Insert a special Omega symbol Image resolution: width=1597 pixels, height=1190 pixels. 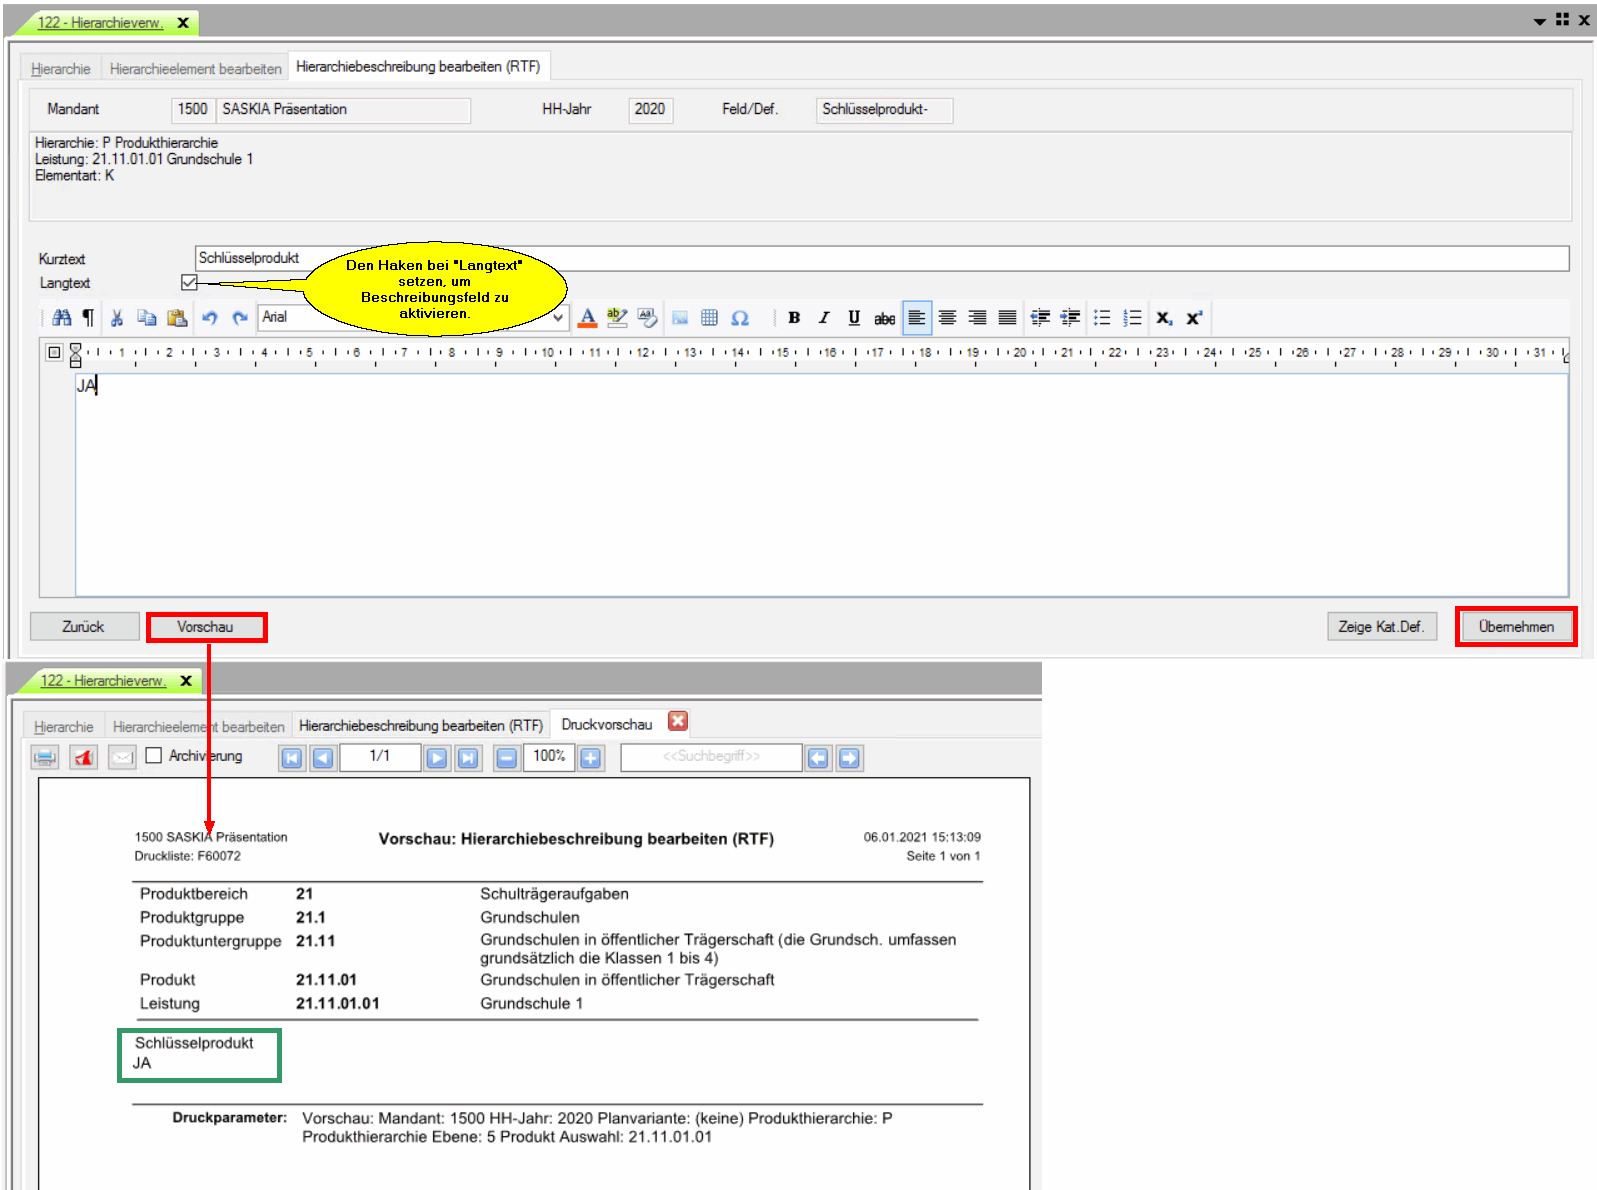point(740,318)
